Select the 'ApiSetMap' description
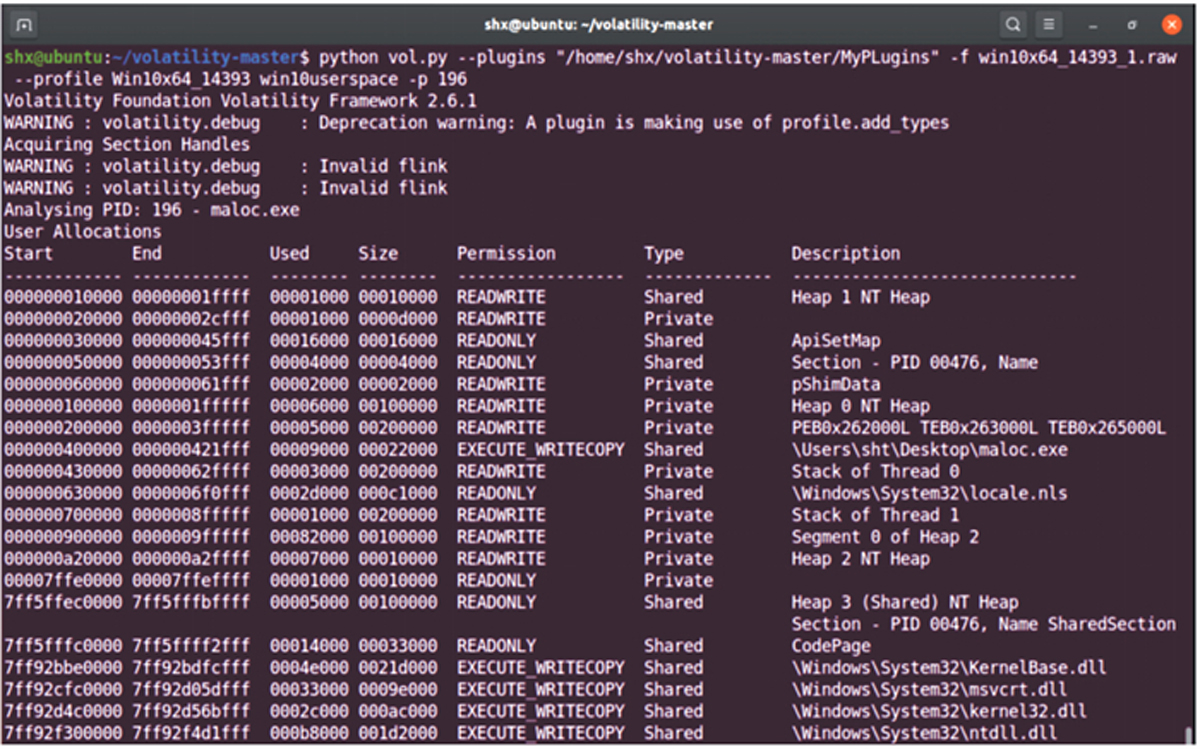The height and width of the screenshot is (749, 1200). (836, 341)
